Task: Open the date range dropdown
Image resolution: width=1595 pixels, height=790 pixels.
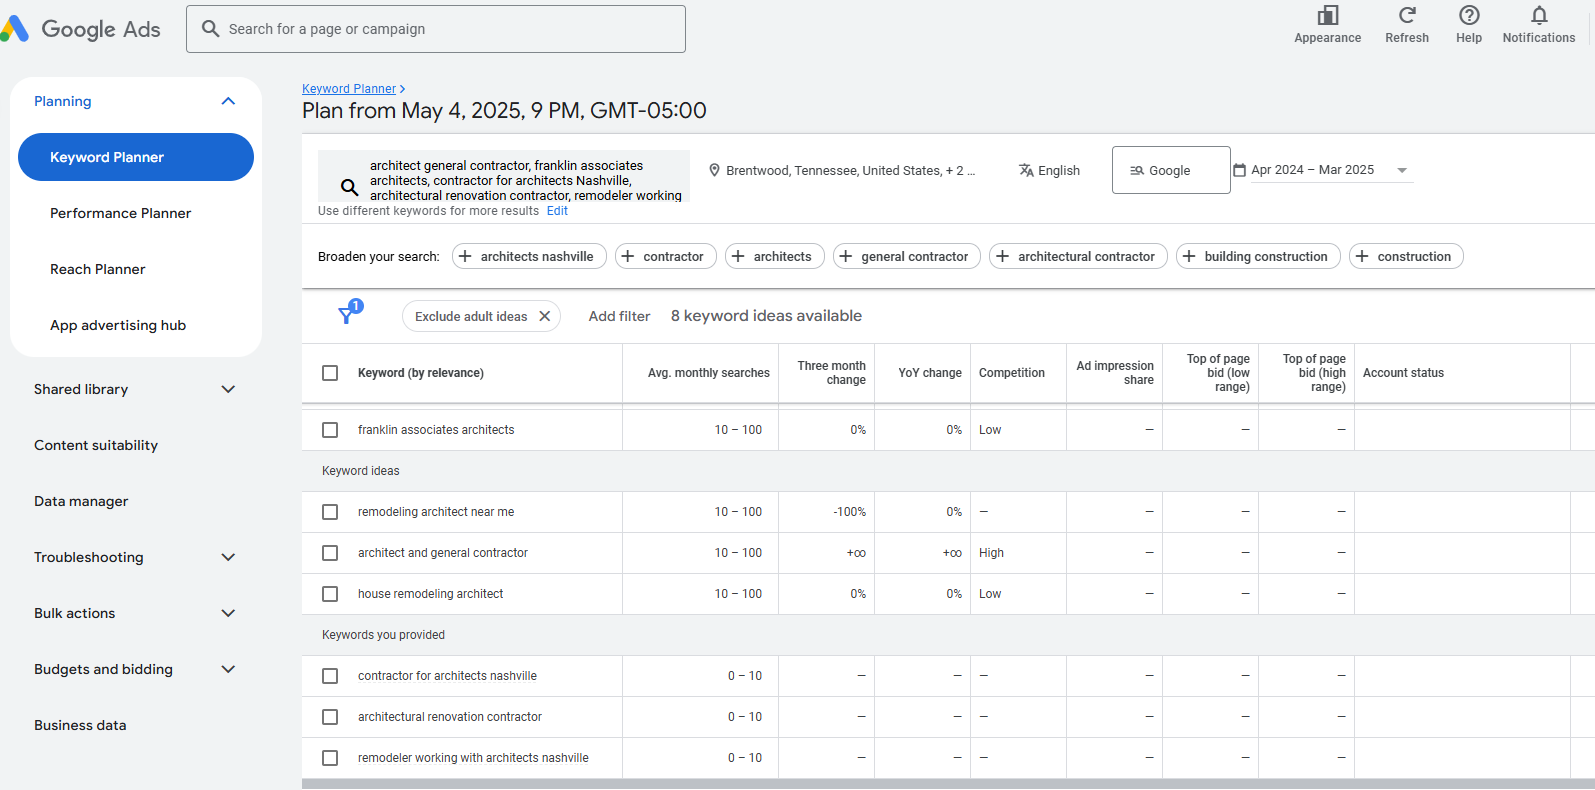Action: coord(1401,170)
